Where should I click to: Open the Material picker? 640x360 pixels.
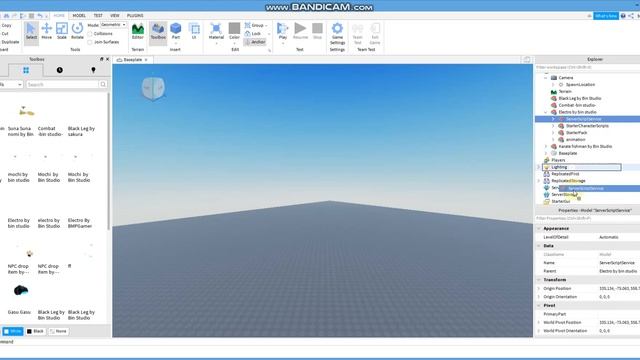point(216,31)
